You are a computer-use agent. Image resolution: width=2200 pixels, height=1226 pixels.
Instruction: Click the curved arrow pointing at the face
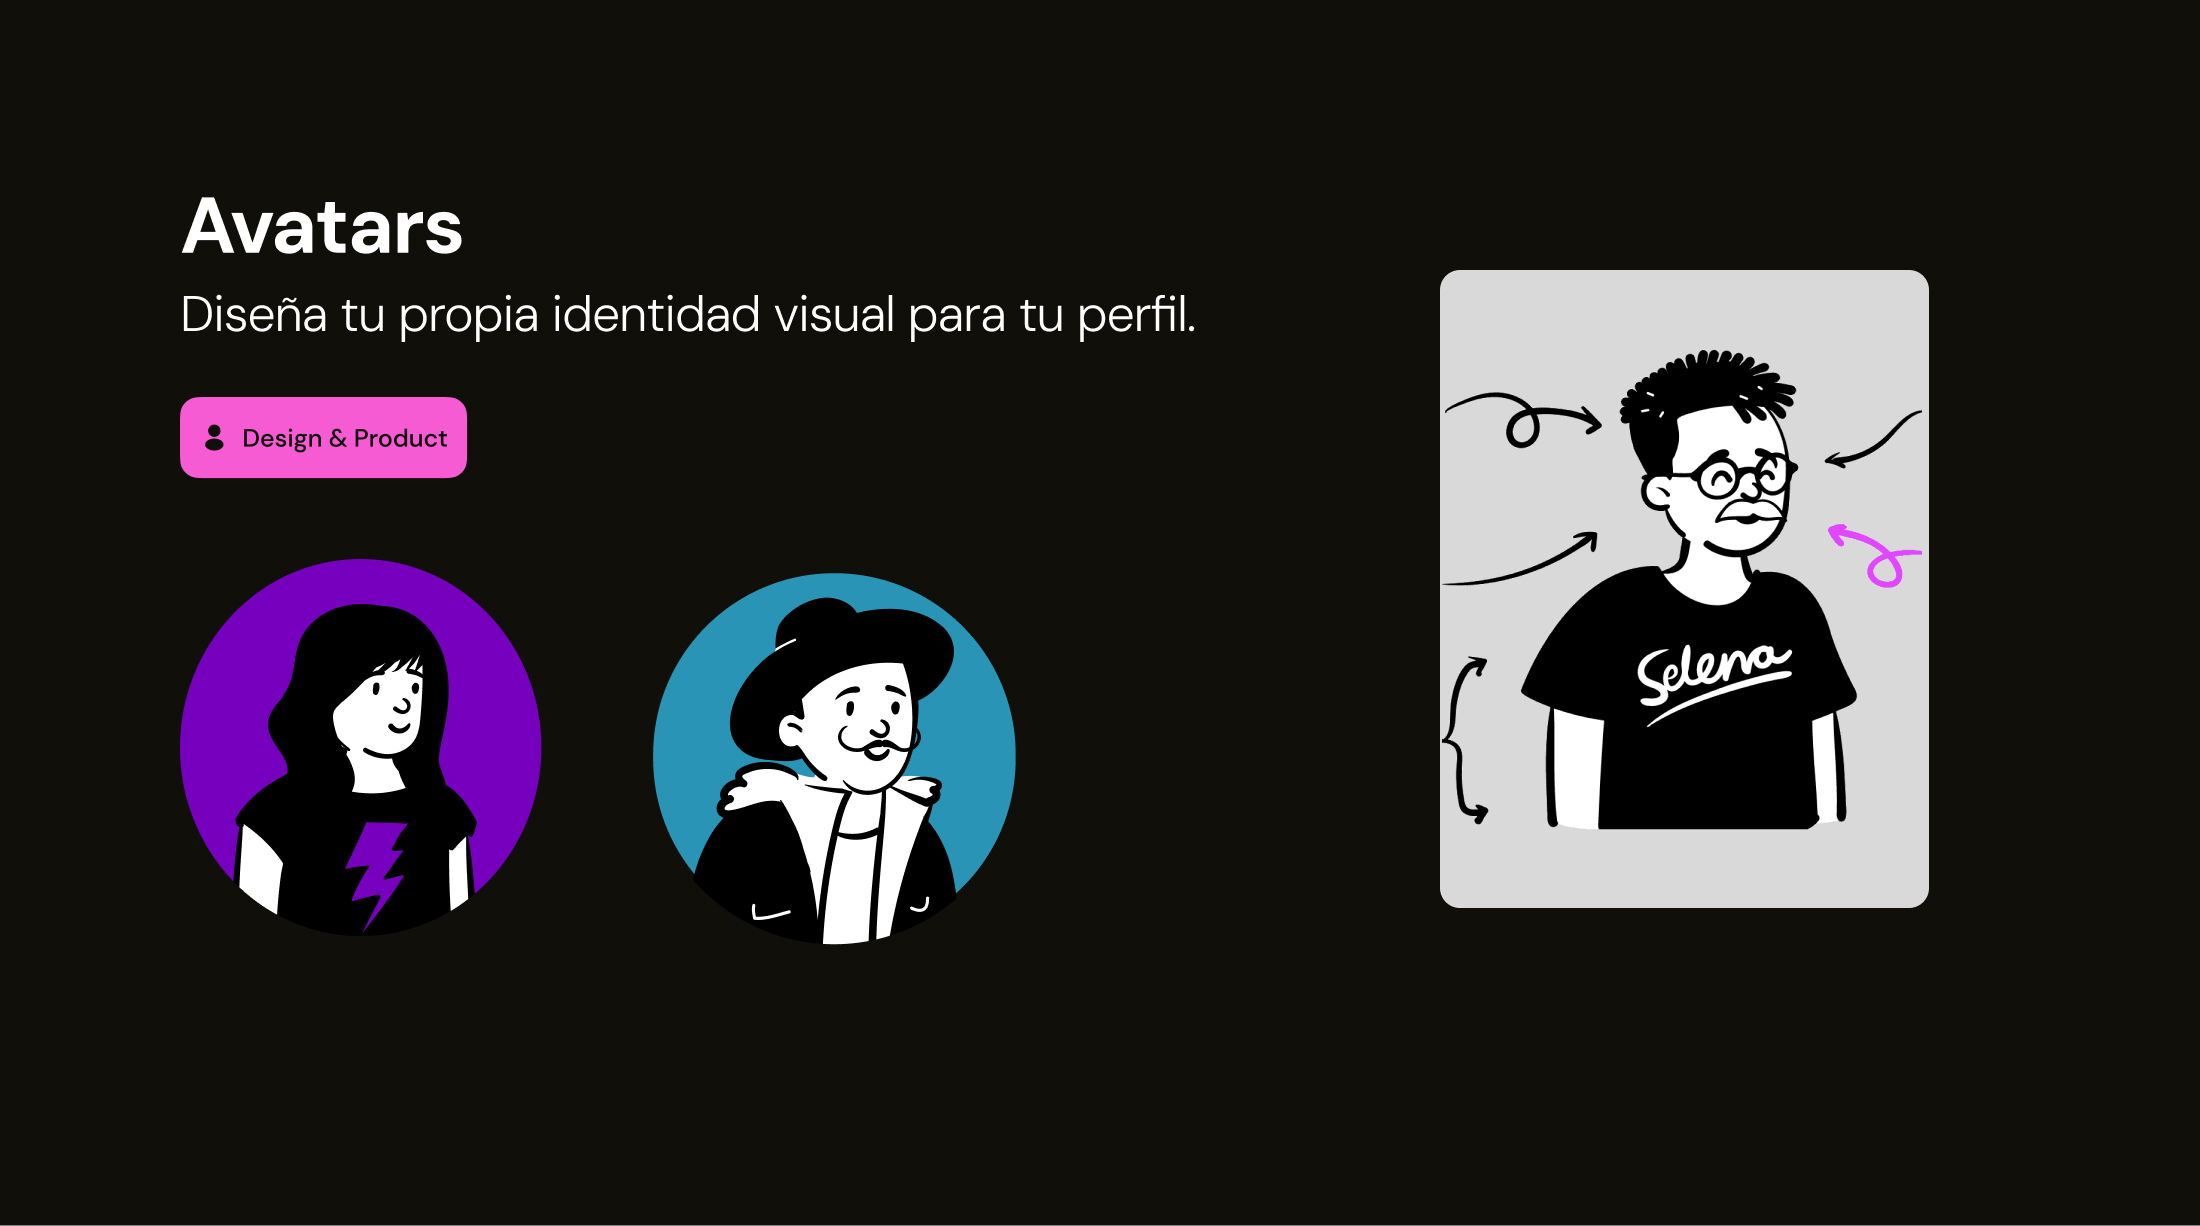[1872, 439]
